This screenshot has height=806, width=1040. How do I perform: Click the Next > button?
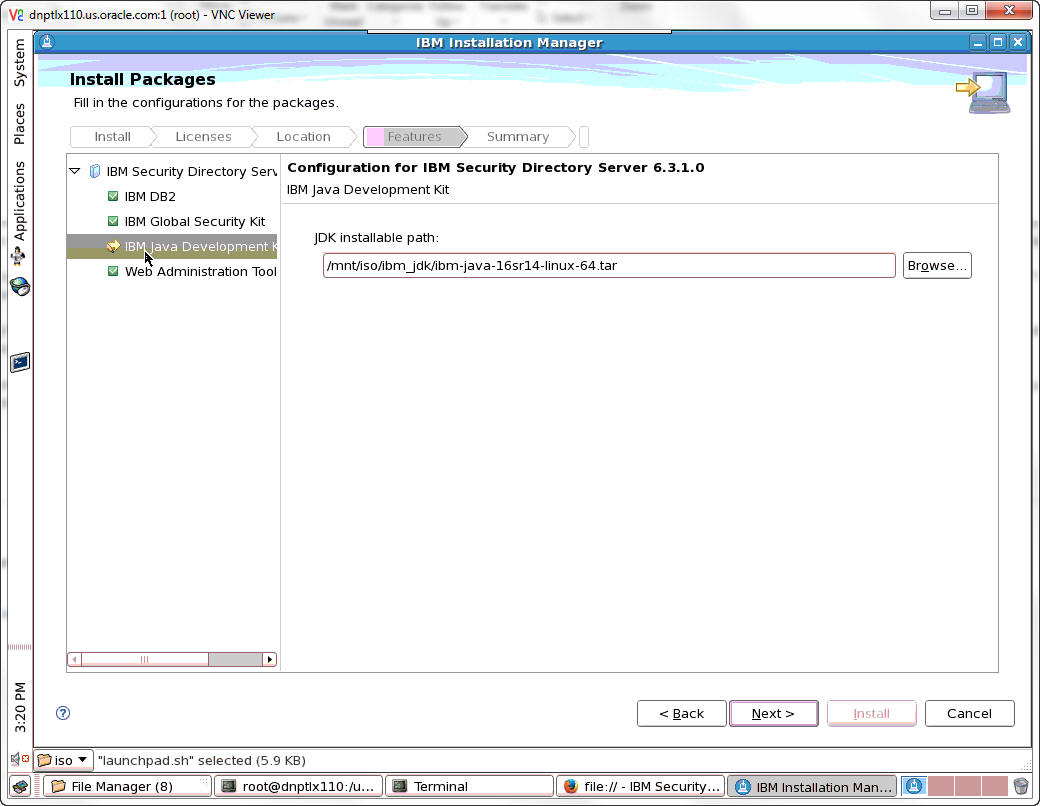(x=773, y=713)
